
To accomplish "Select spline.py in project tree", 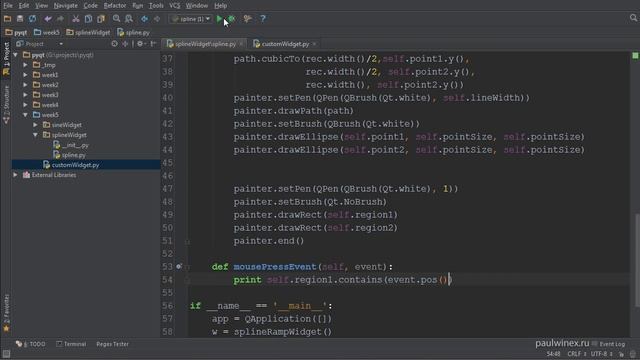I will point(73,155).
